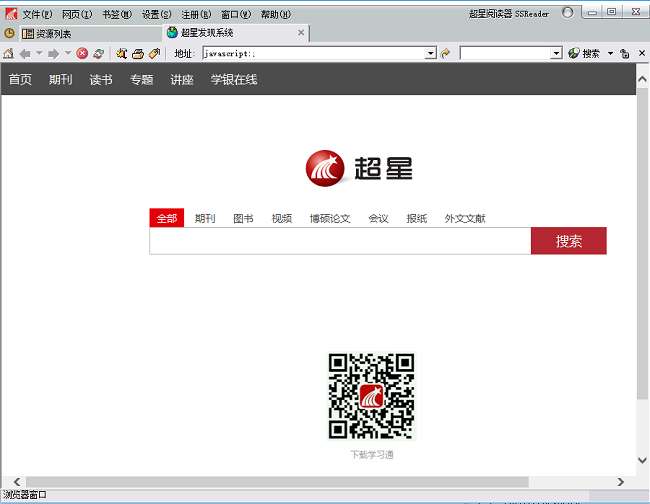The image size is (650, 504).
Task: Expand the Forward history dropdown arrow
Action: pos(68,53)
